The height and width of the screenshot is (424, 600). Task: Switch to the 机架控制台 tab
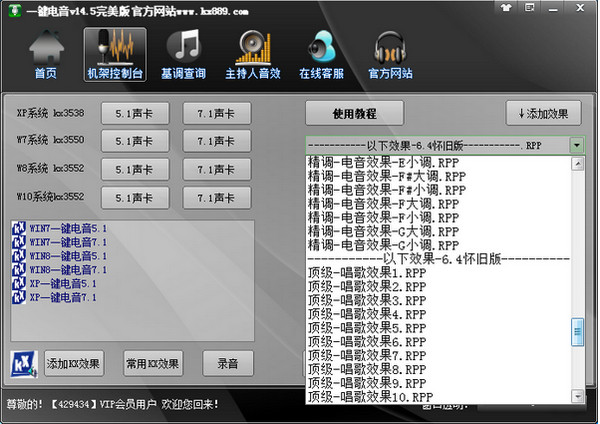click(x=115, y=55)
